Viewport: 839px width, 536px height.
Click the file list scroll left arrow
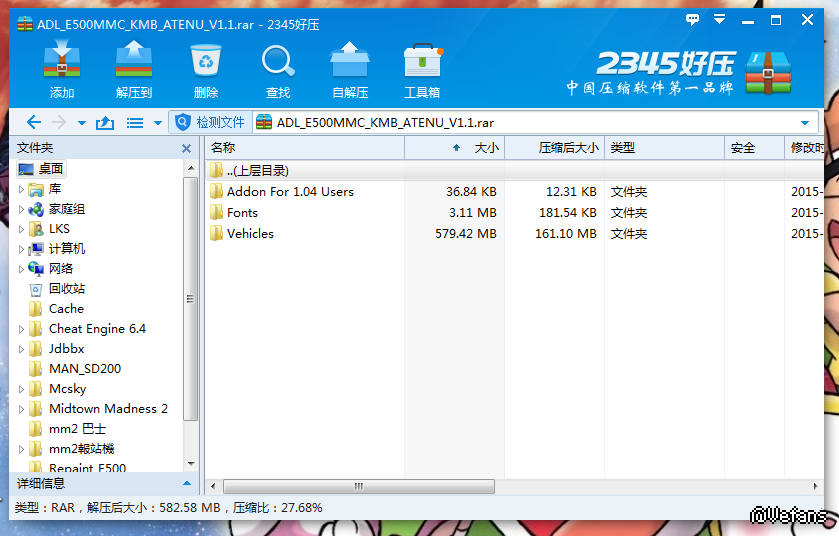pos(213,486)
